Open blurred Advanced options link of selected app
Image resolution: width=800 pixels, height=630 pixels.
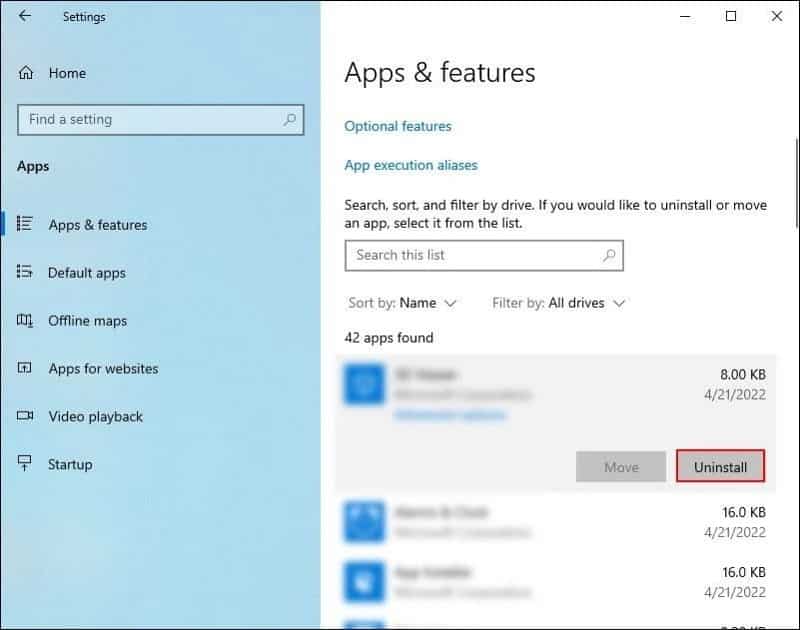click(450, 415)
